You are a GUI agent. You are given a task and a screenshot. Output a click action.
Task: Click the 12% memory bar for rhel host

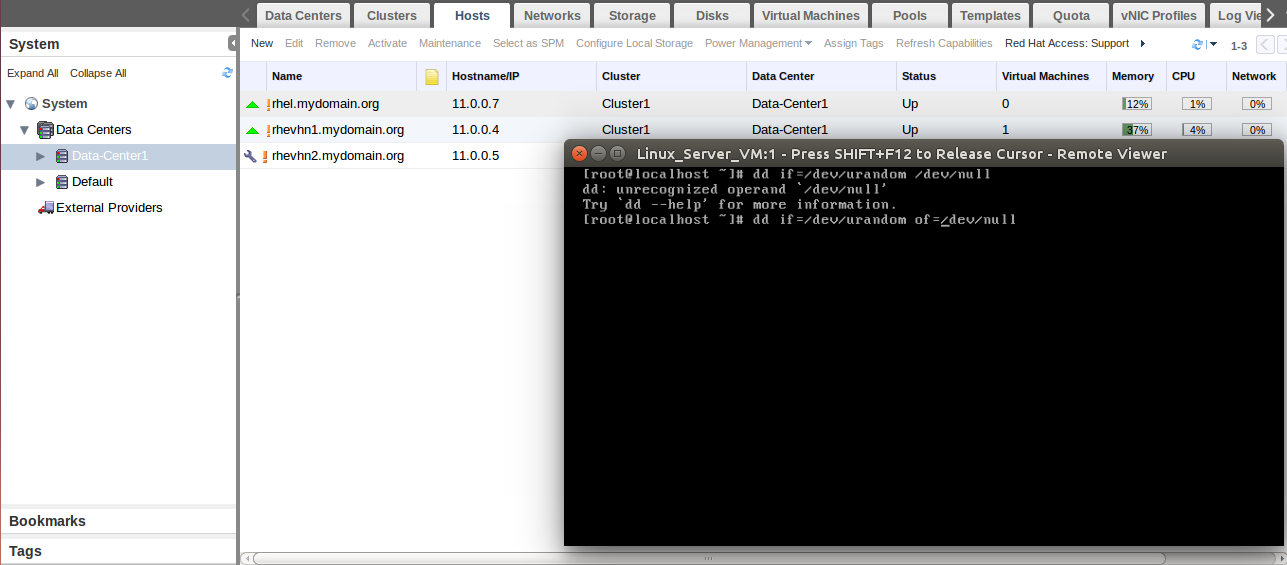click(x=1137, y=104)
